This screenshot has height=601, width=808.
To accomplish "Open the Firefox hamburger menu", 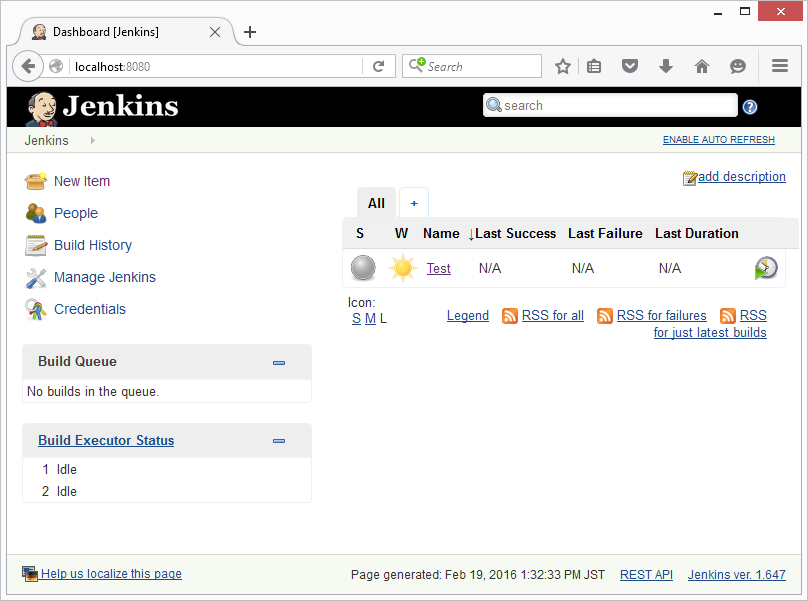I will (780, 65).
